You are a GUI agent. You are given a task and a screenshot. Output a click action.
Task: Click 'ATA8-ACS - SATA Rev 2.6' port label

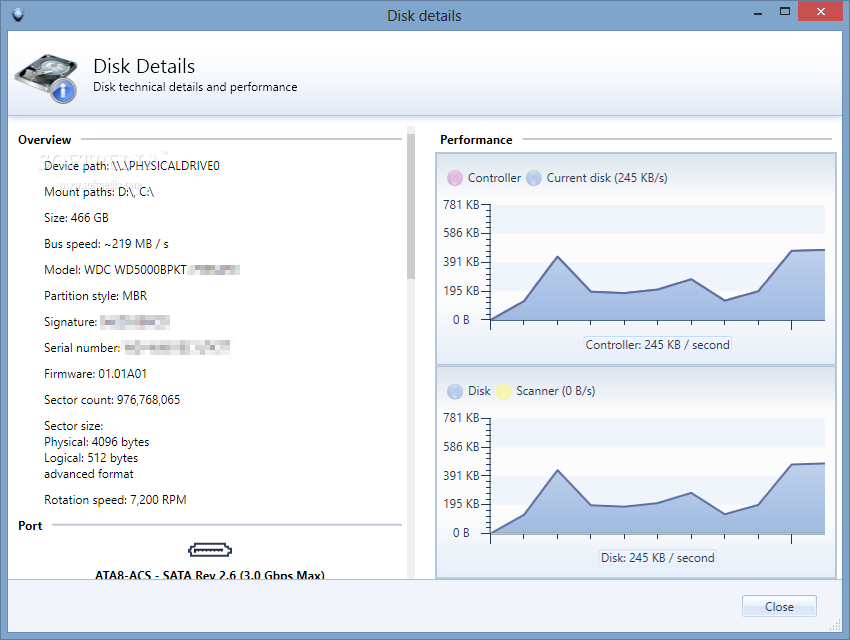[210, 574]
